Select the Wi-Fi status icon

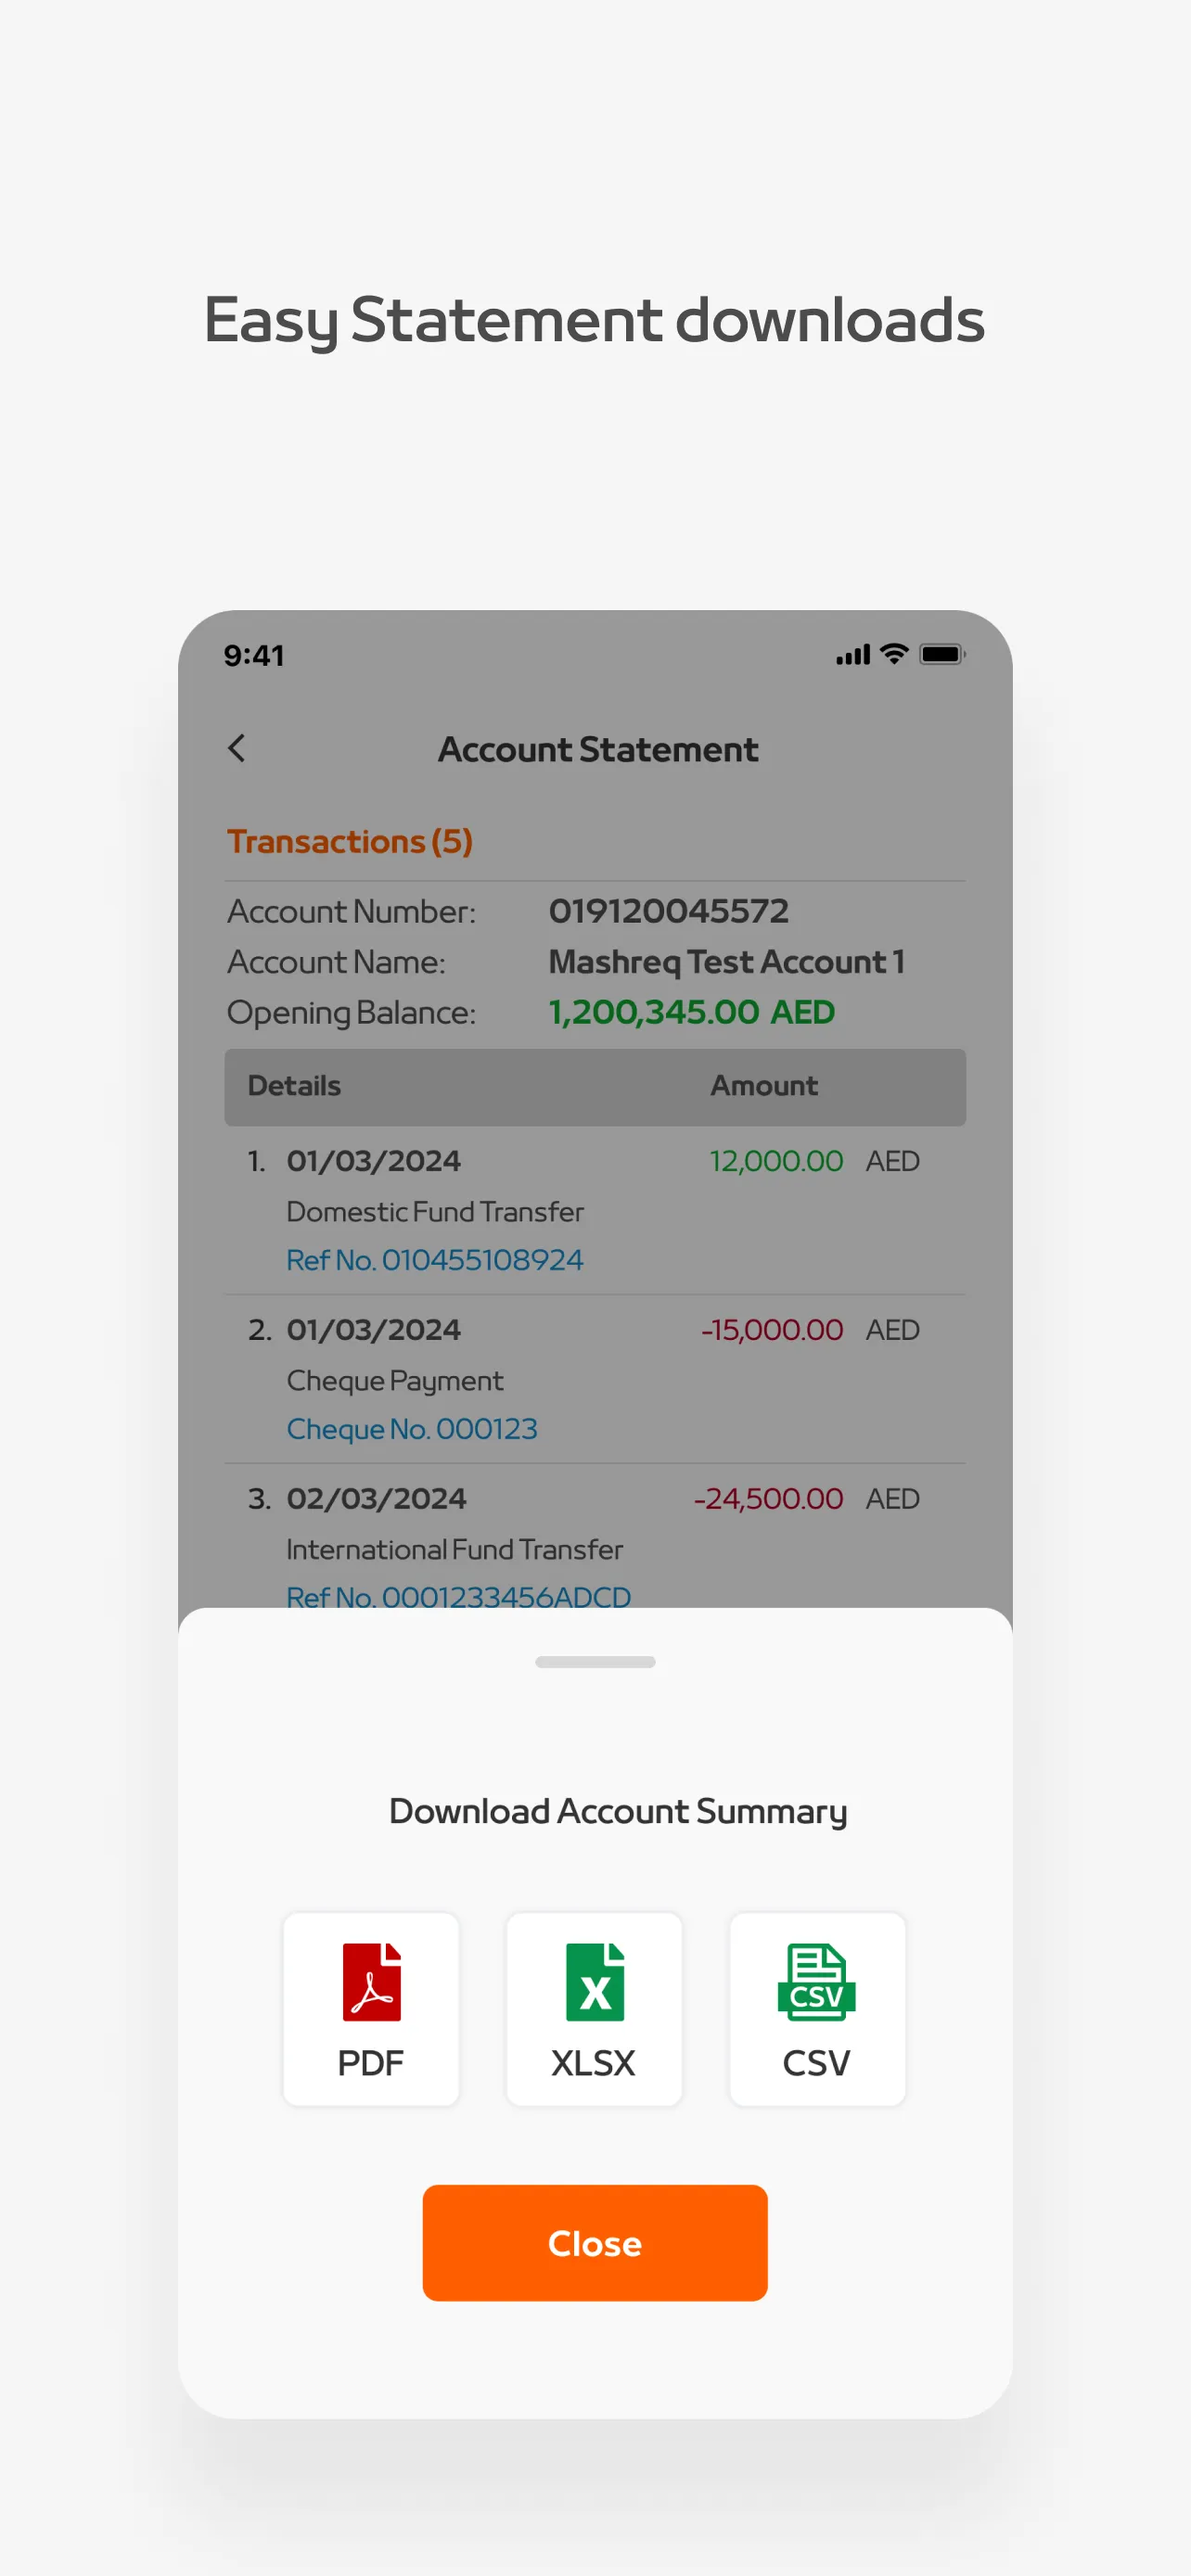(894, 654)
